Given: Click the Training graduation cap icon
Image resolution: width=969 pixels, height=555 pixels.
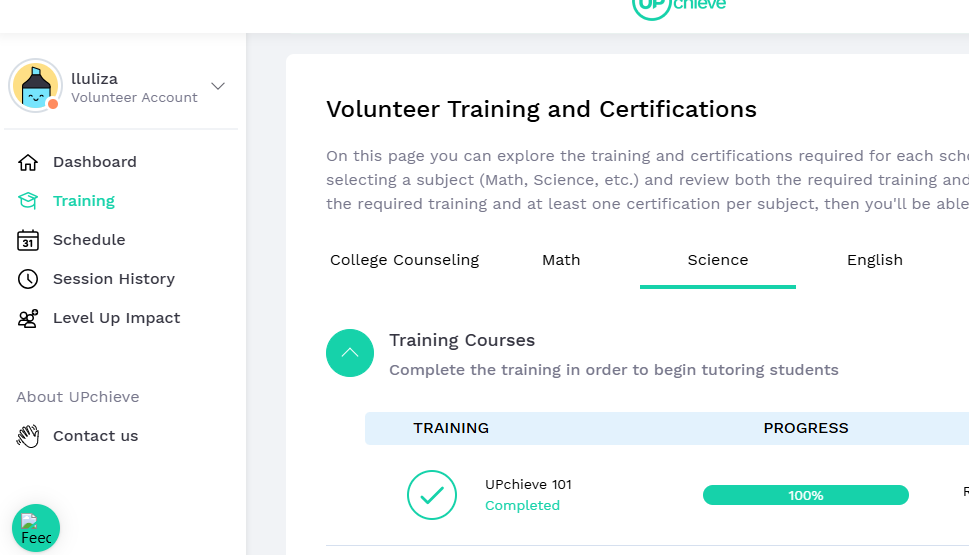Looking at the screenshot, I should click(28, 201).
